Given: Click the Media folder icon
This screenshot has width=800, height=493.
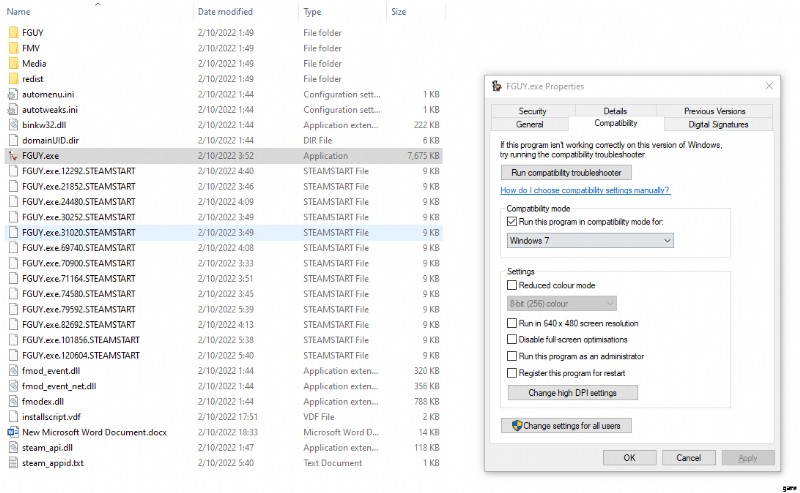Looking at the screenshot, I should (13, 63).
